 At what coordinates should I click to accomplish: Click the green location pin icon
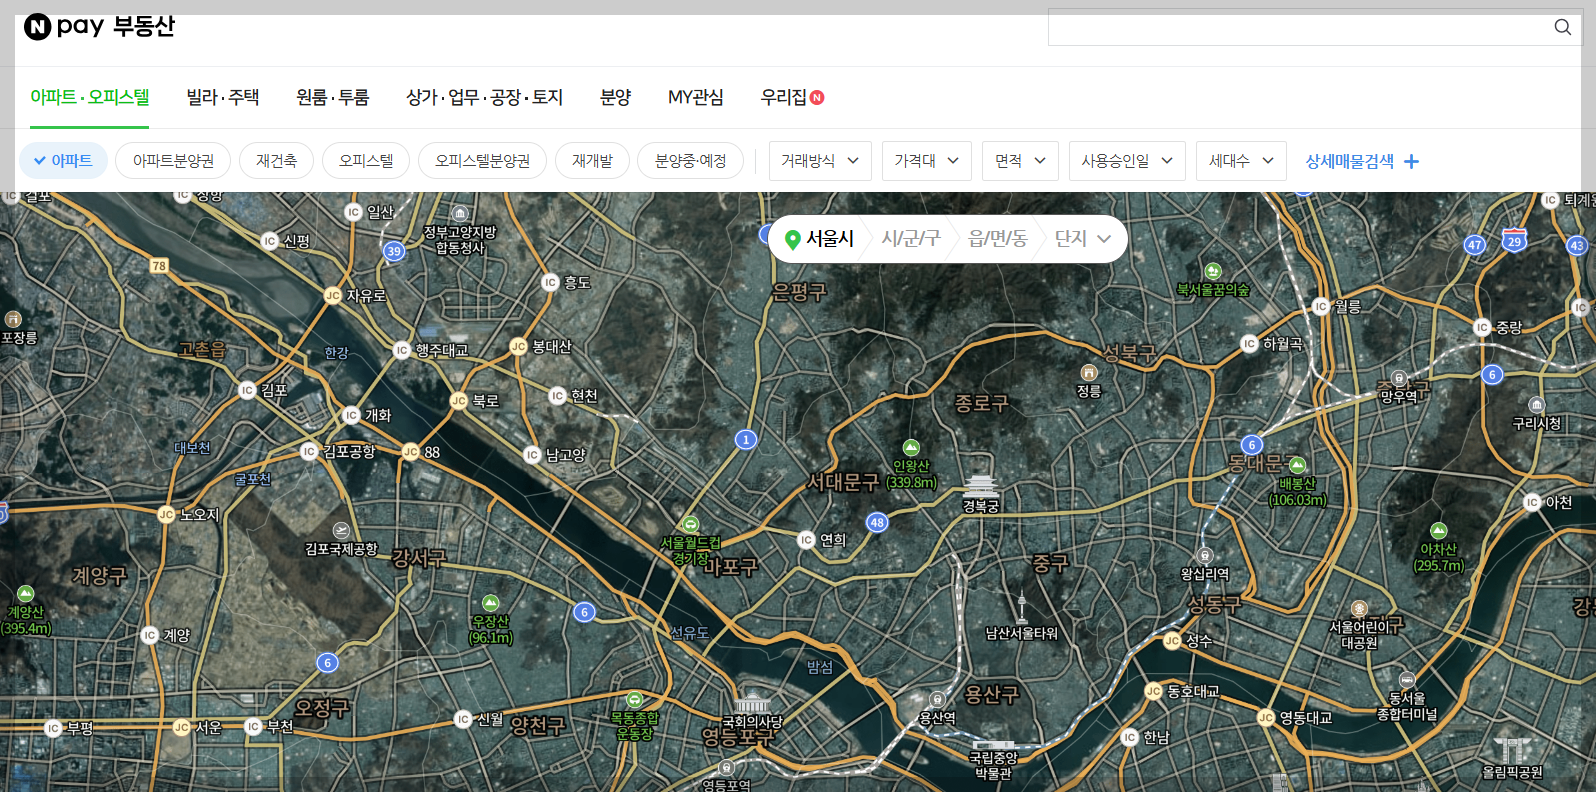(x=792, y=239)
